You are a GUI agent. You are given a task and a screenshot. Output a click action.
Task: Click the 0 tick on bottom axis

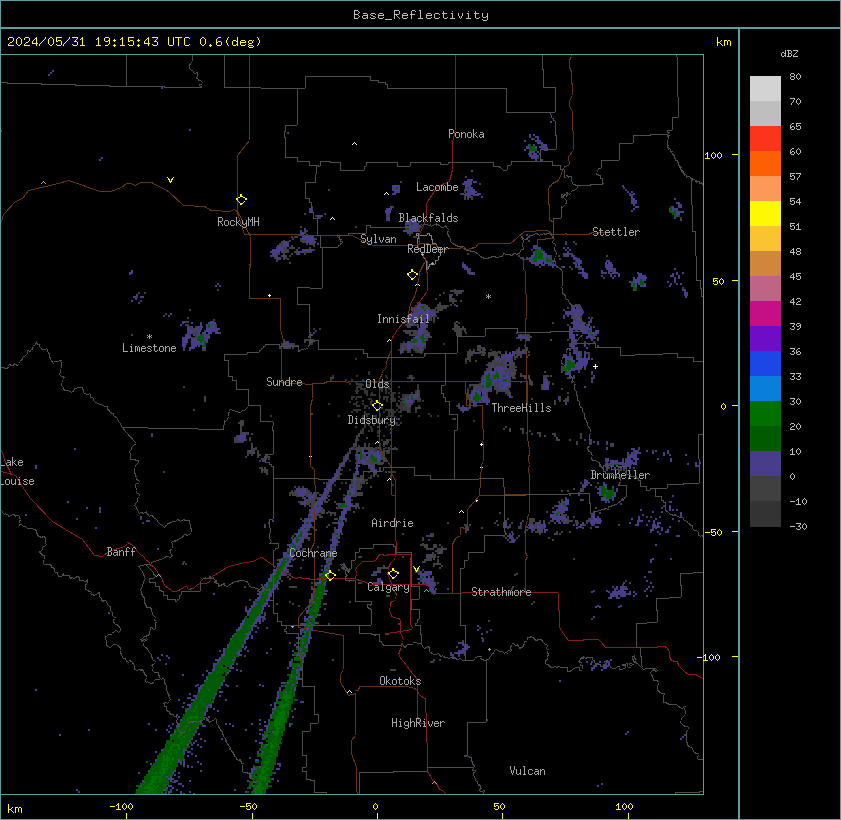click(375, 807)
